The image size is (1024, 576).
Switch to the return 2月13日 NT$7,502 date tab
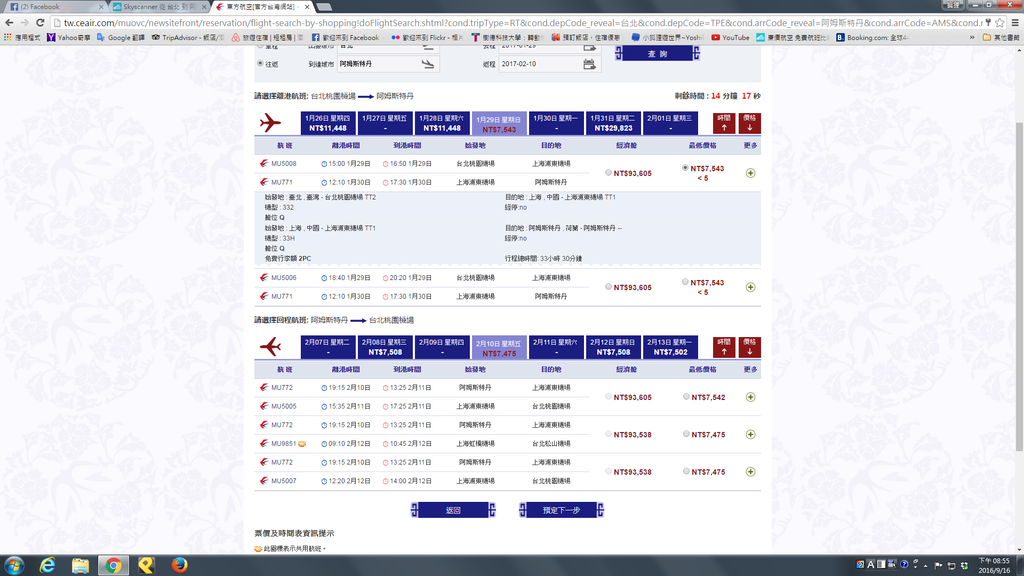670,347
